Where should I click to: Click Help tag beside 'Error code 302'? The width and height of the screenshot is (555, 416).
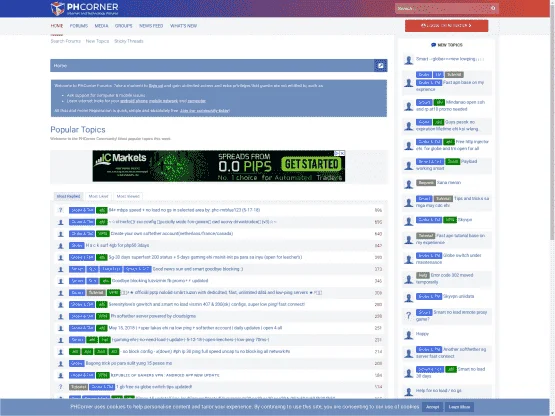[x=423, y=275]
